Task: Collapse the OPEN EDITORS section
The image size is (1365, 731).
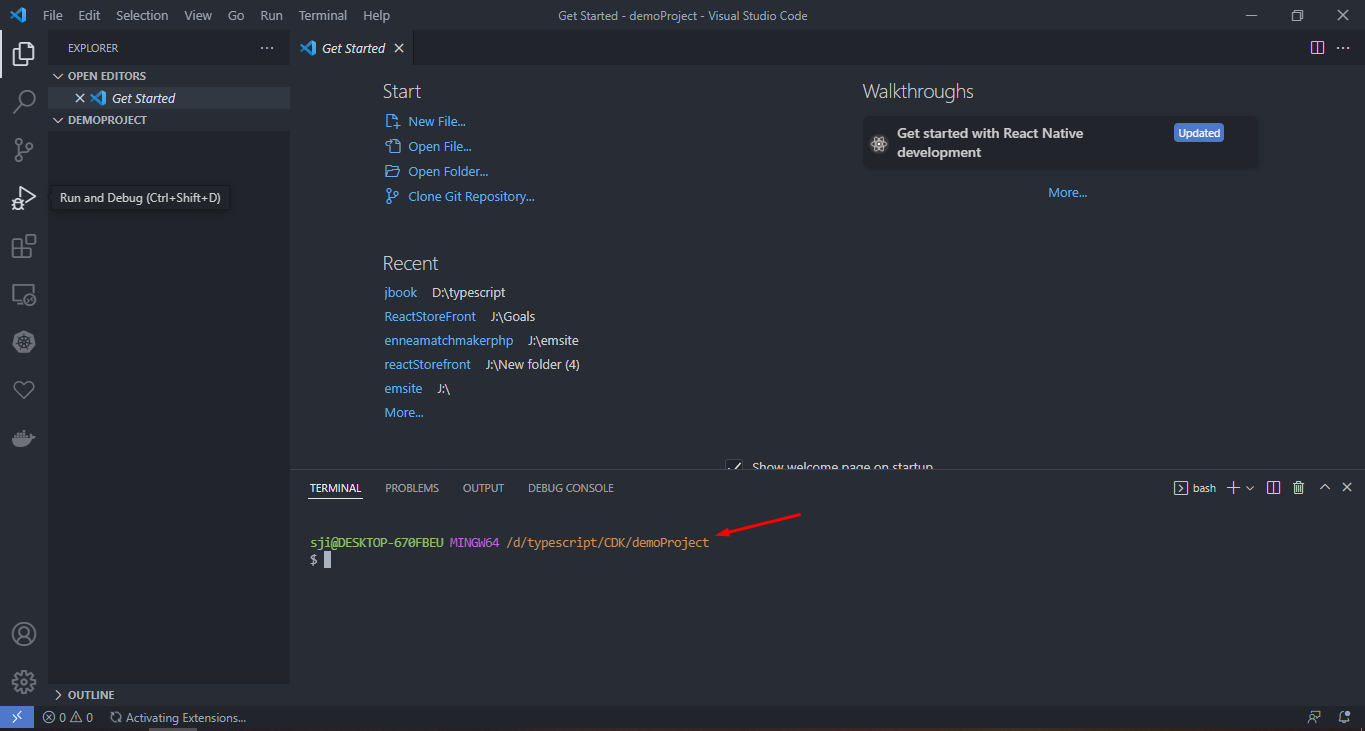Action: pos(104,75)
